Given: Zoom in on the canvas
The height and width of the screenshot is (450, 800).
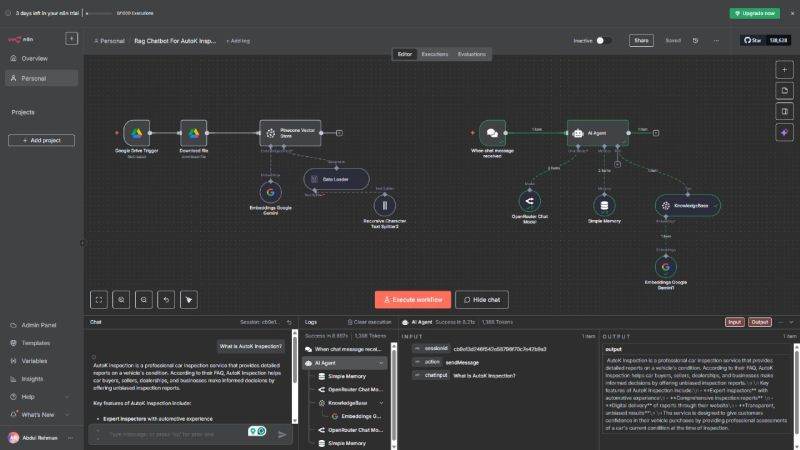Looking at the screenshot, I should [121, 300].
